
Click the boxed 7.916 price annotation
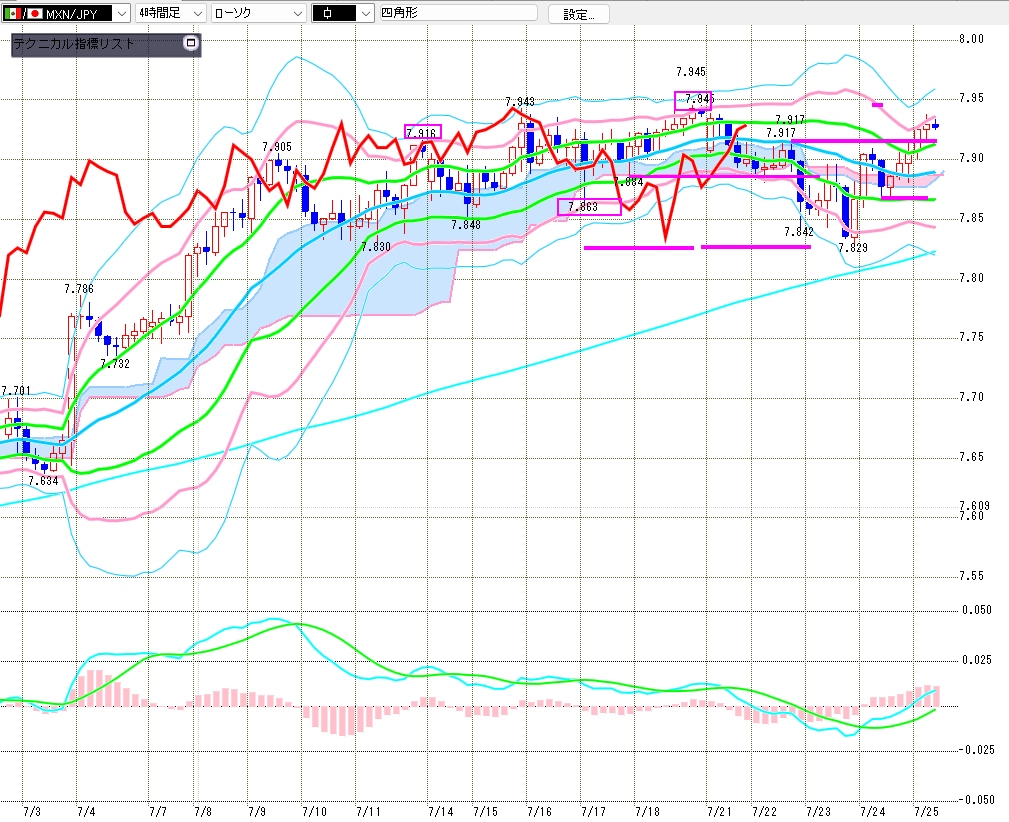tap(423, 132)
